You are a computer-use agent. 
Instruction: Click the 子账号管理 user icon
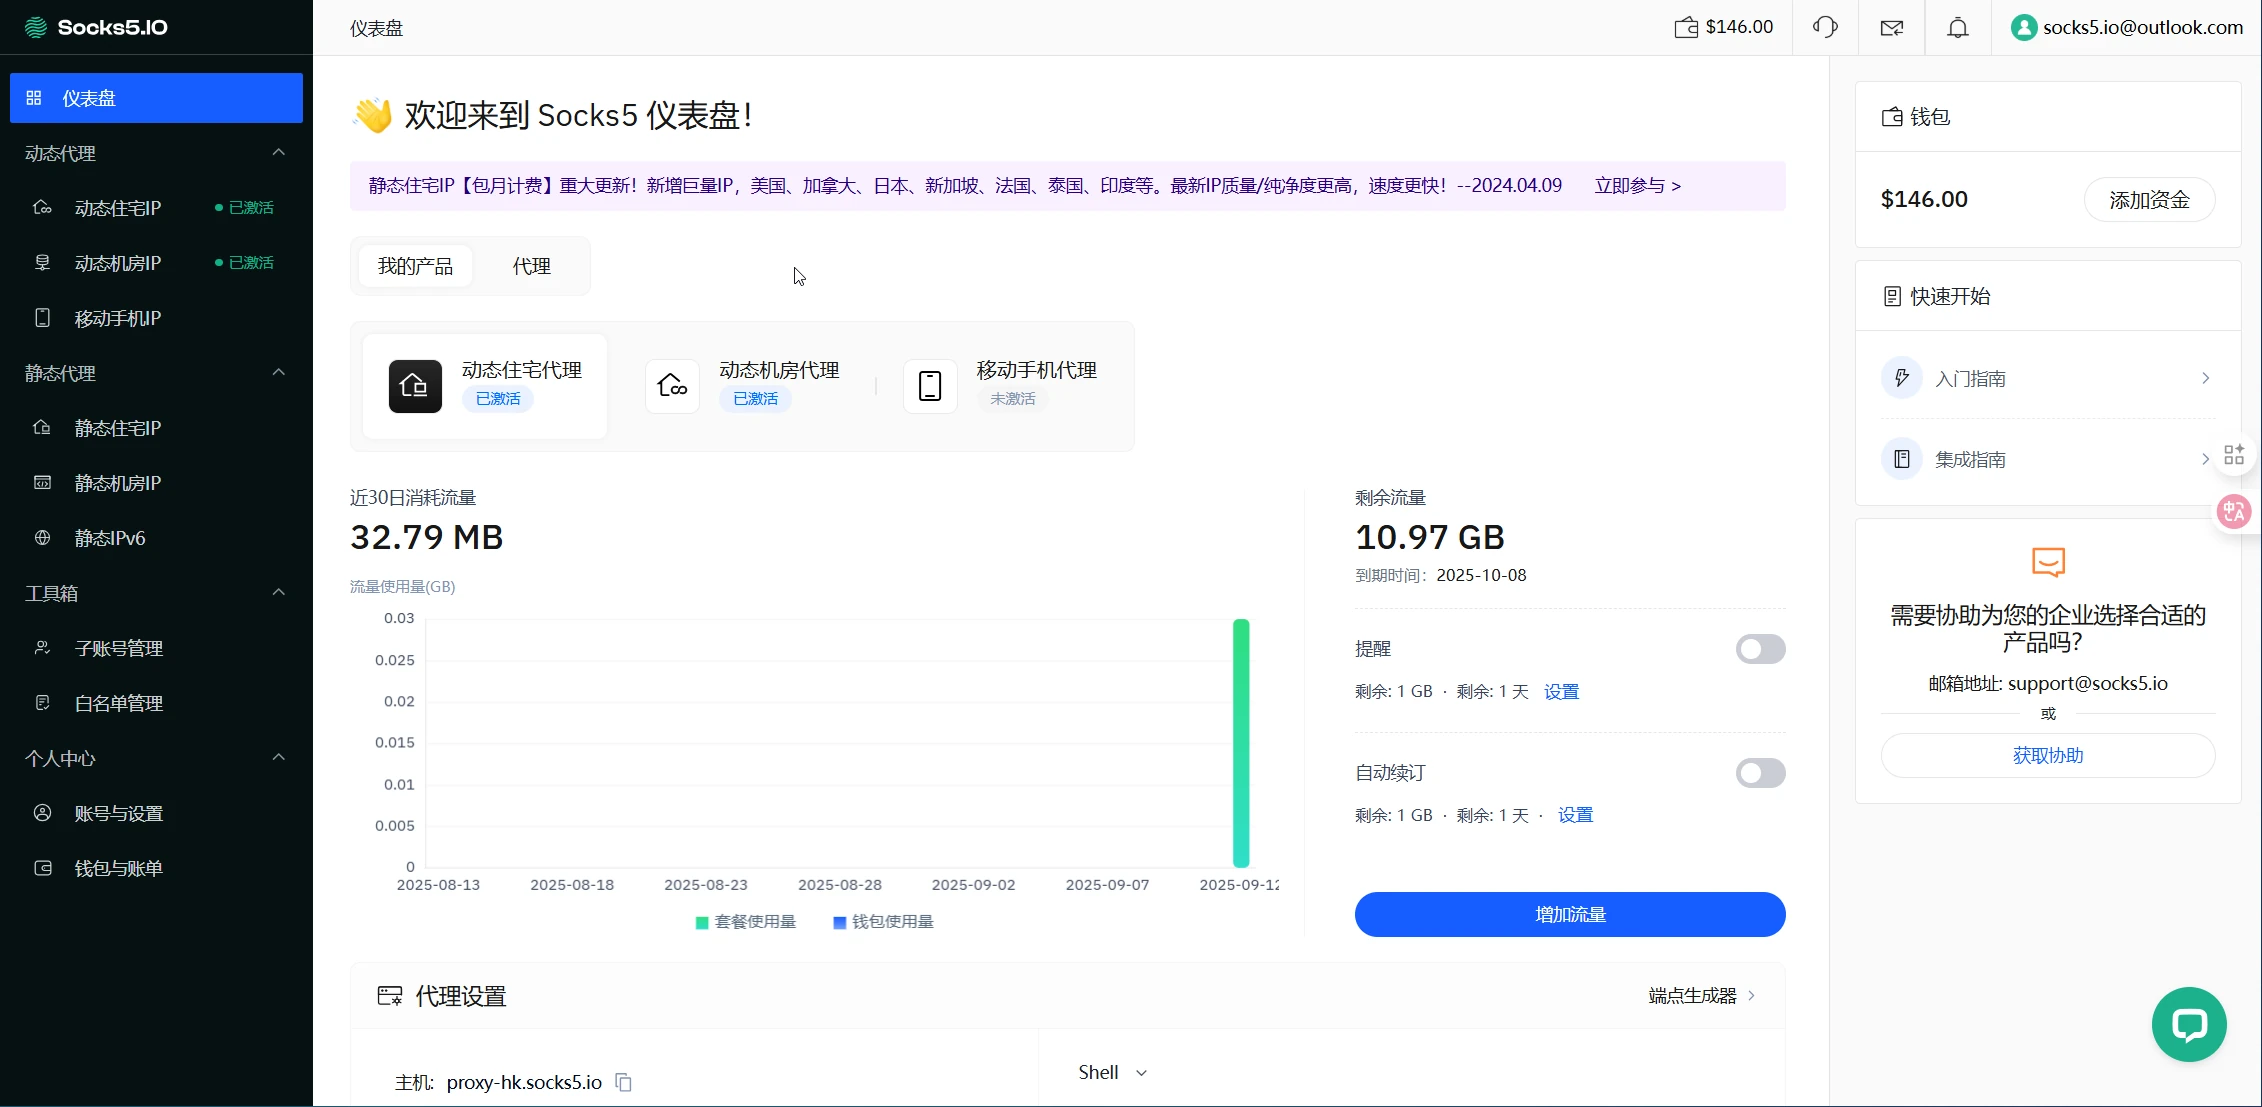click(42, 648)
